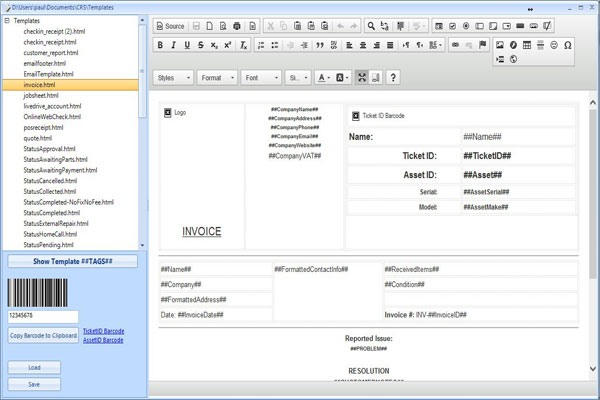Insert an Anchor flag
This screenshot has width=600, height=400.
pos(483,45)
